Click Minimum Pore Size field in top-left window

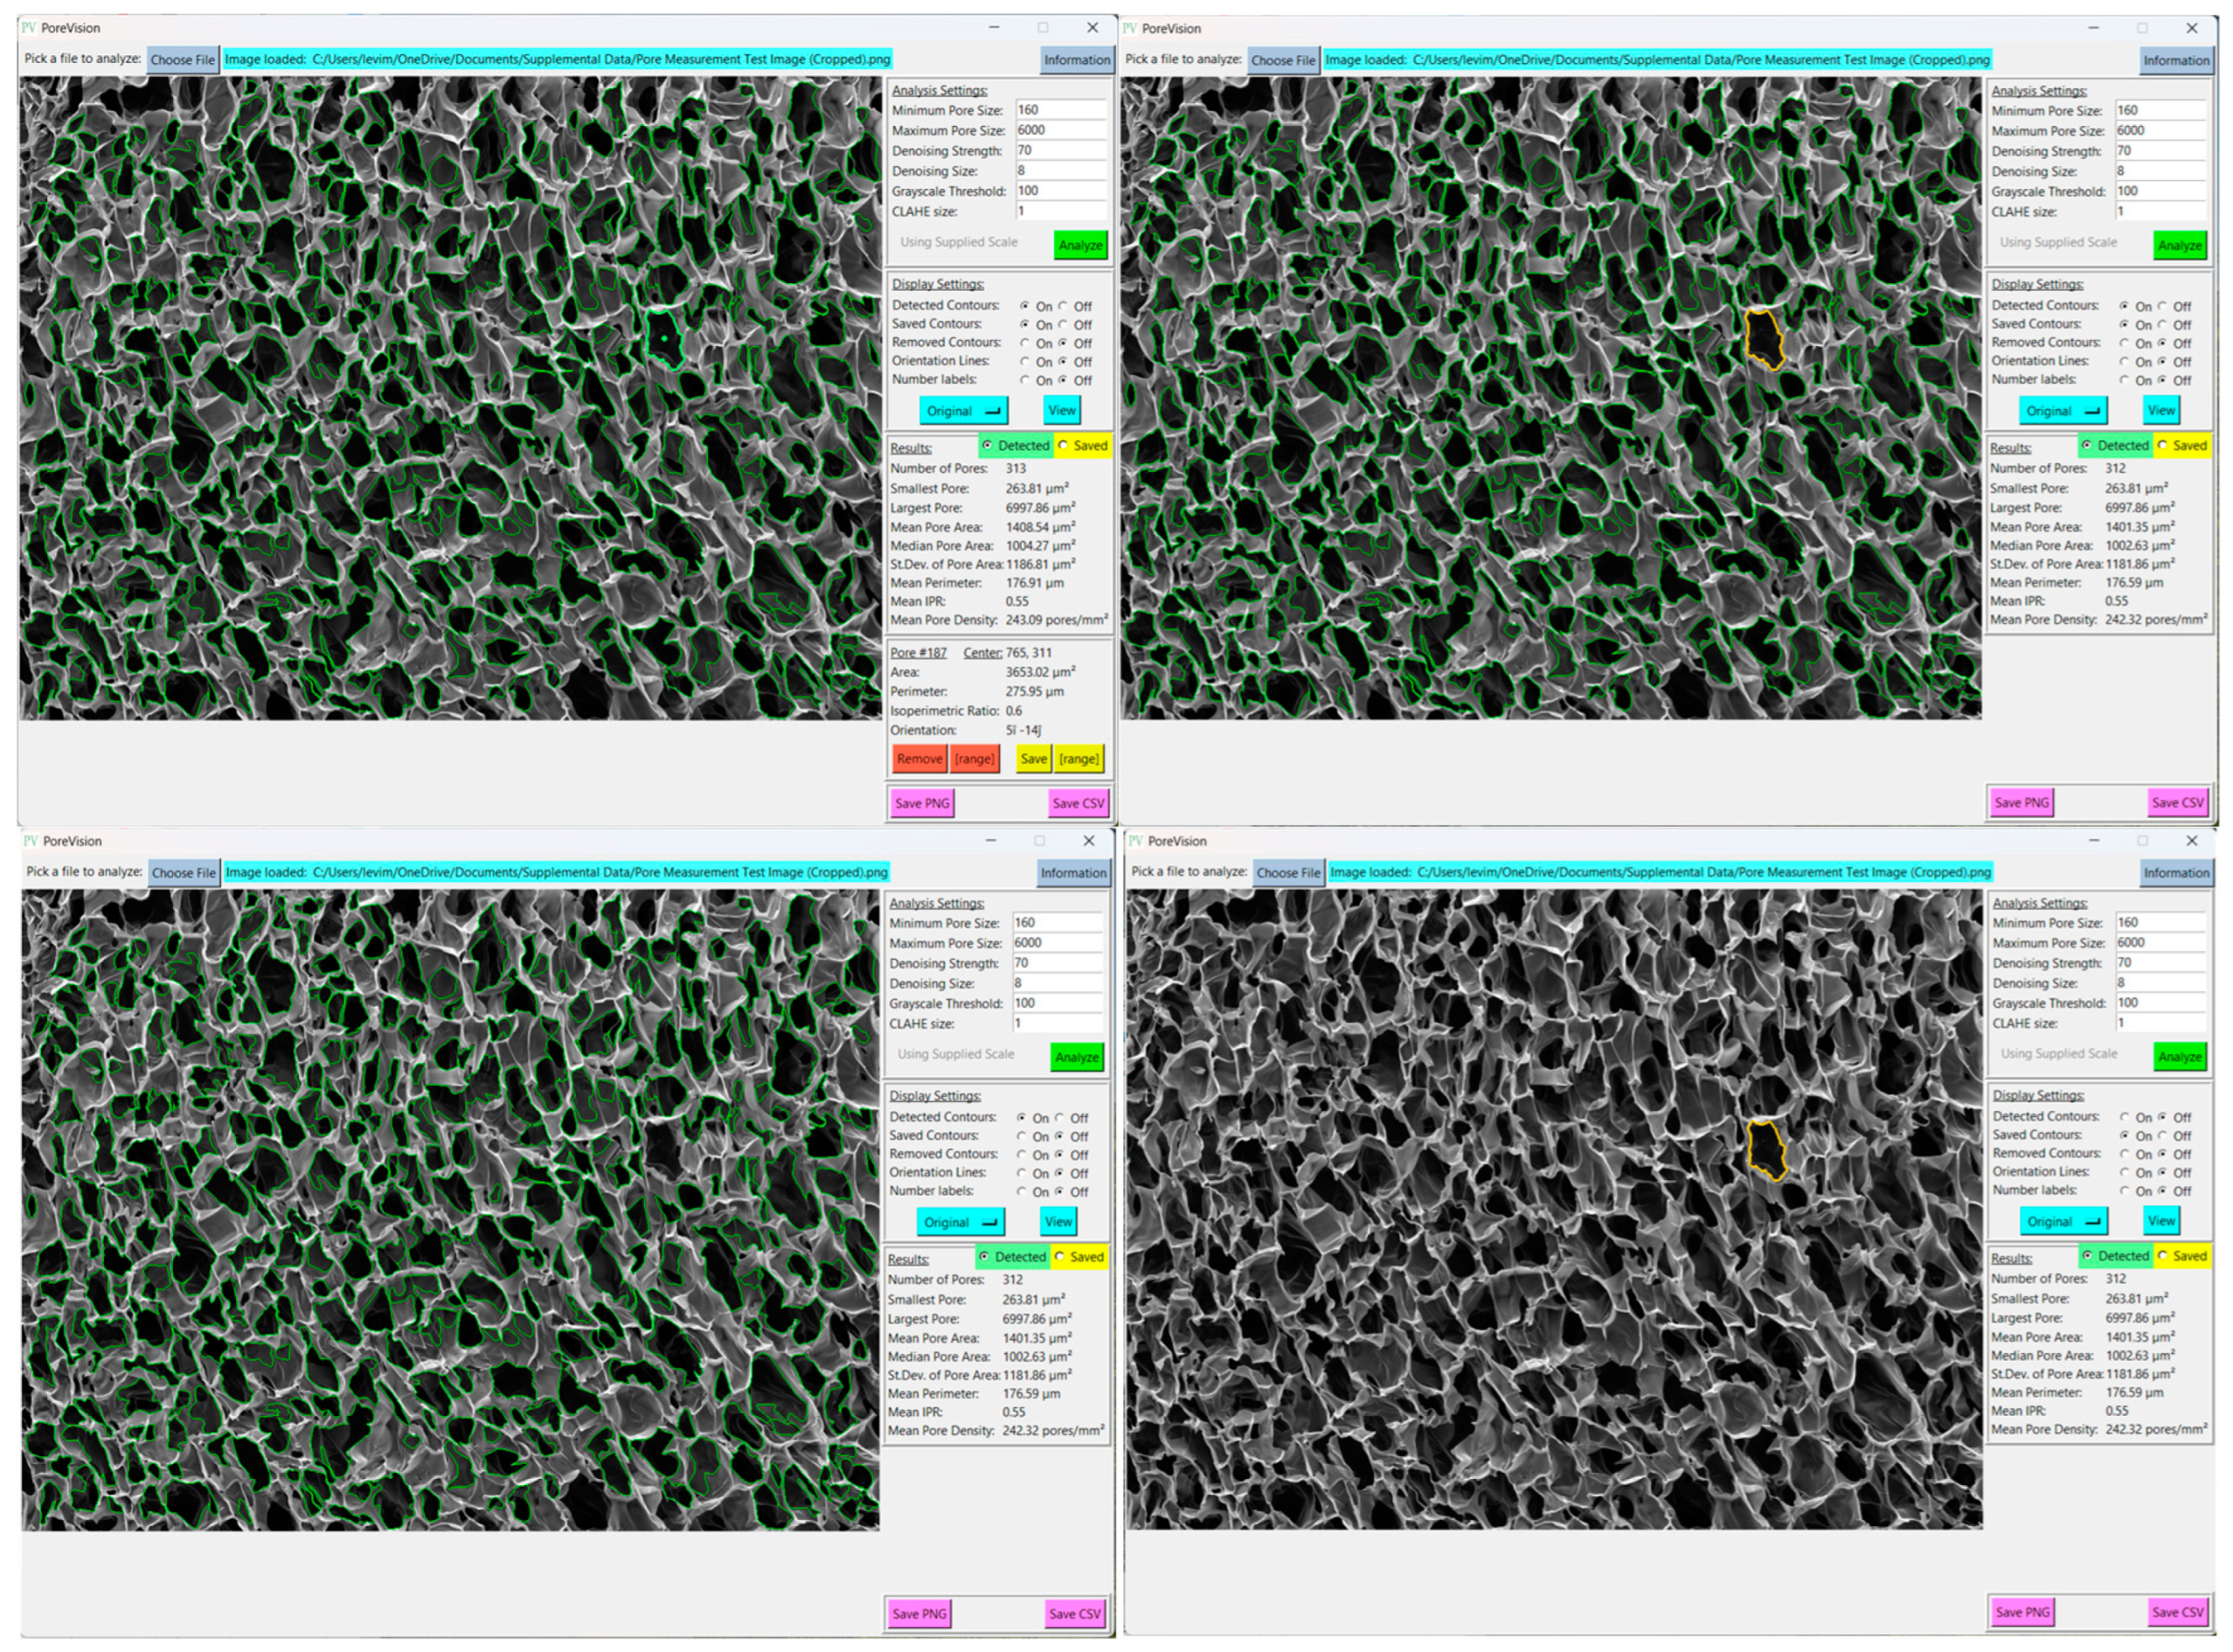coord(1061,110)
